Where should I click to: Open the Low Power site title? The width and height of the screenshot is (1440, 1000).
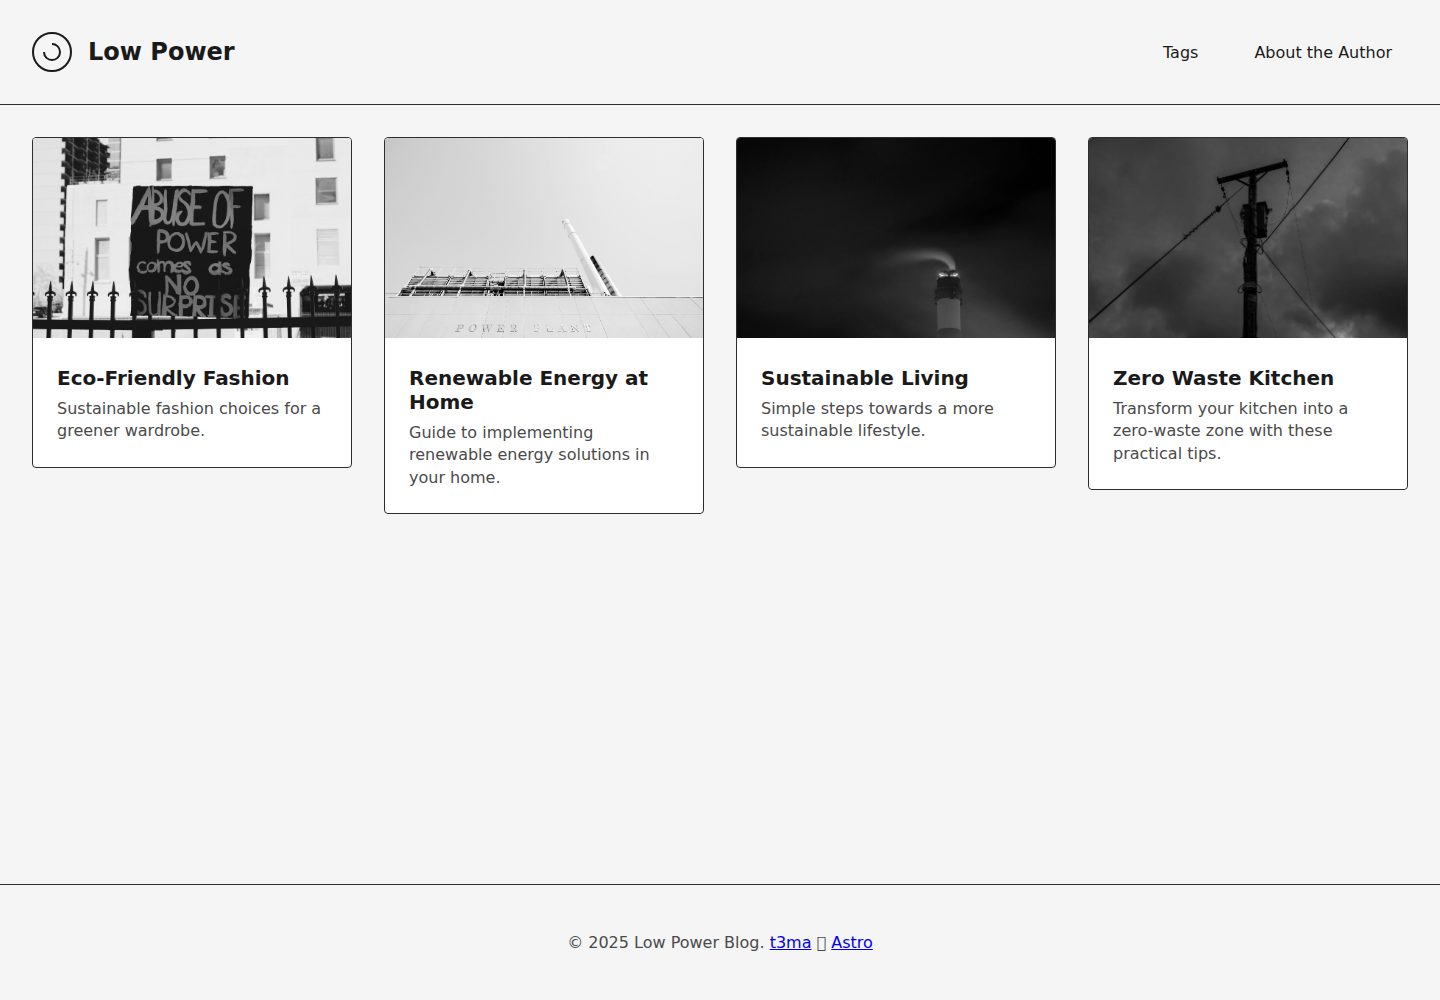161,52
